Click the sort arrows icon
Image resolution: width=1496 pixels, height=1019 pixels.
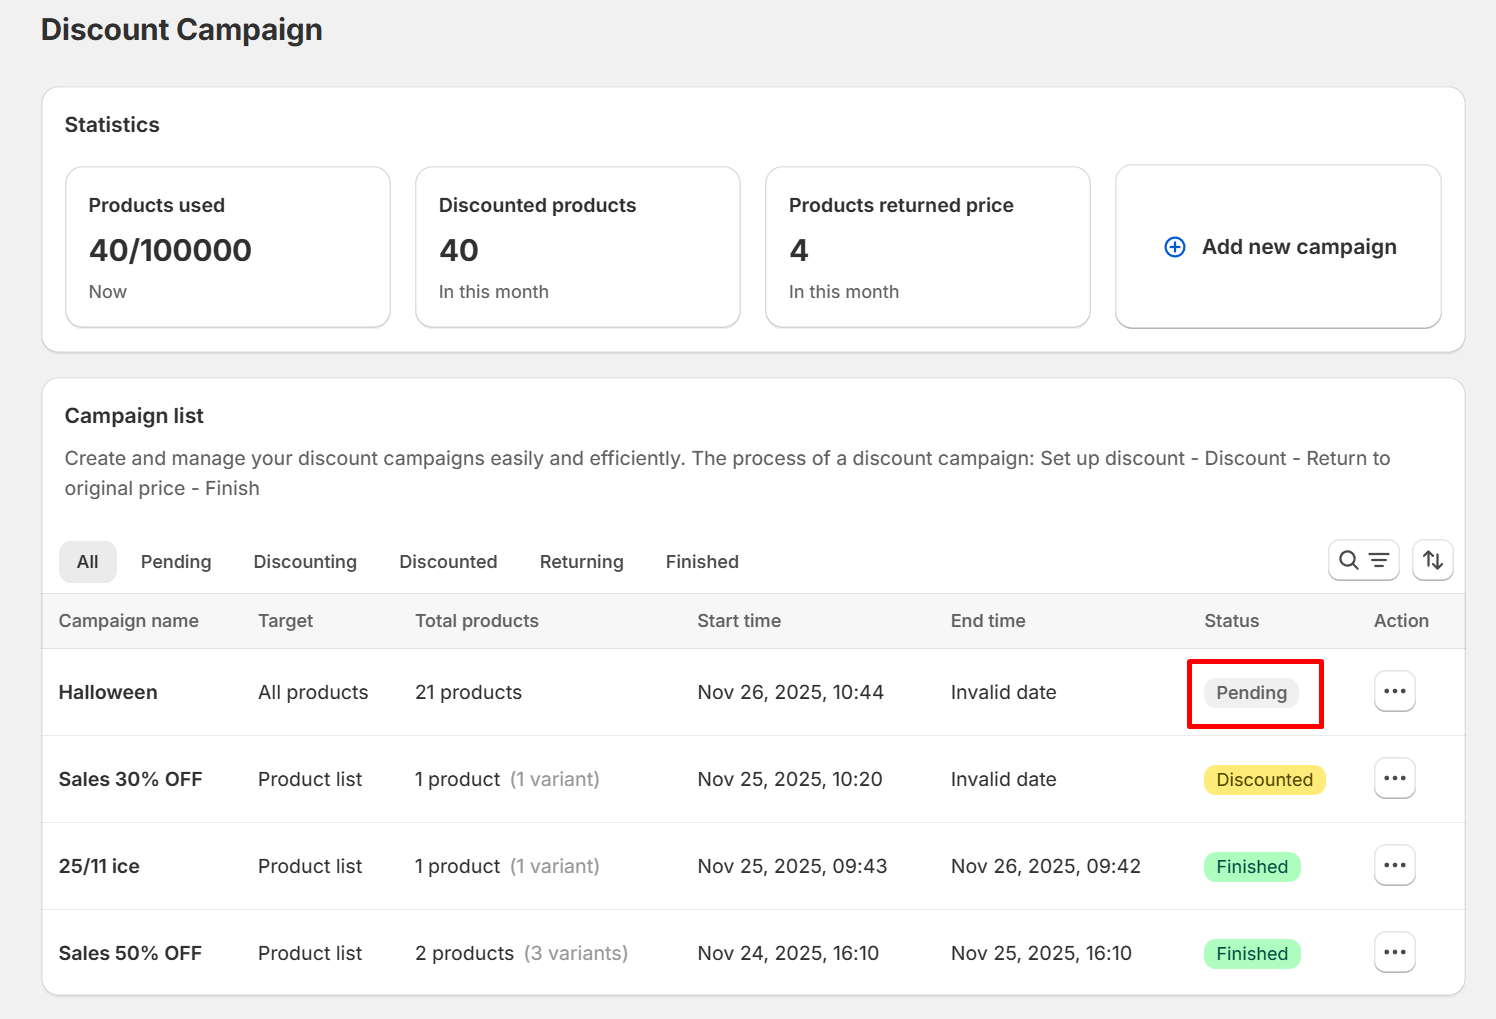pos(1432,560)
